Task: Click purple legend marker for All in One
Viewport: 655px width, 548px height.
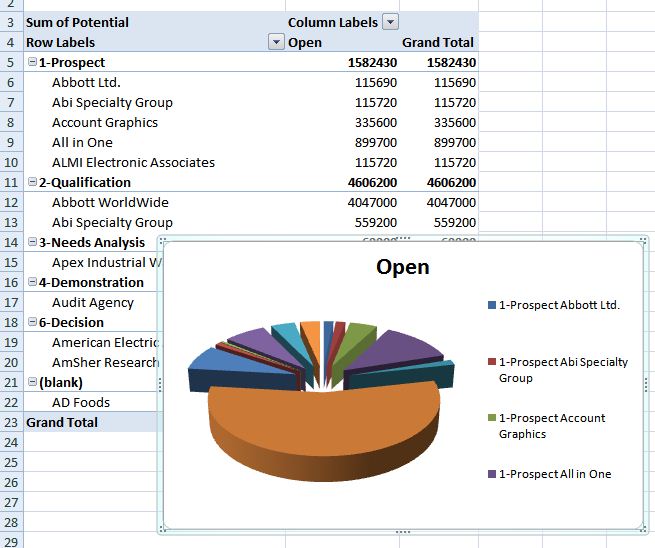Action: [x=491, y=474]
